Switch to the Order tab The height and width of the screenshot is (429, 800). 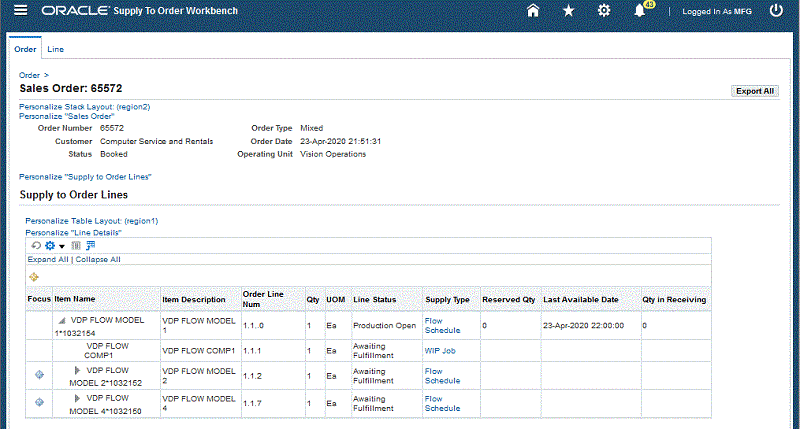[x=26, y=49]
